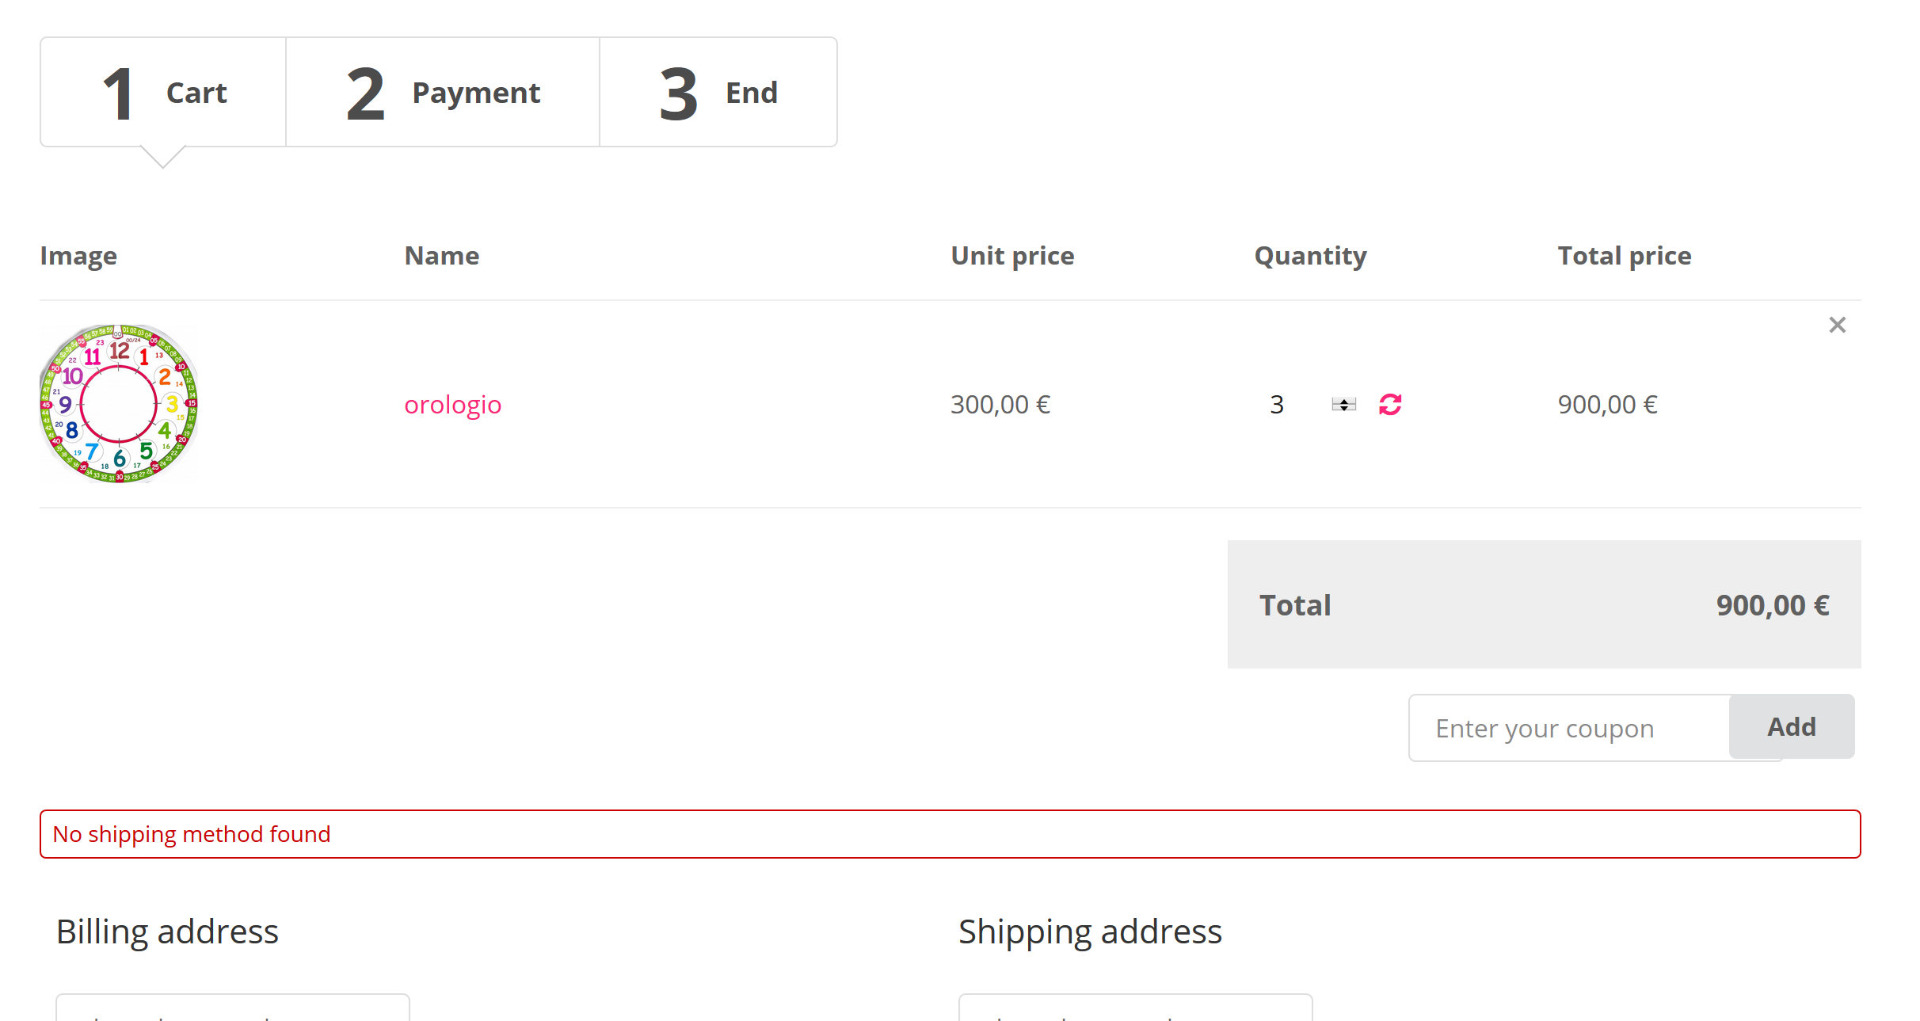Open the orologio product link

452,404
